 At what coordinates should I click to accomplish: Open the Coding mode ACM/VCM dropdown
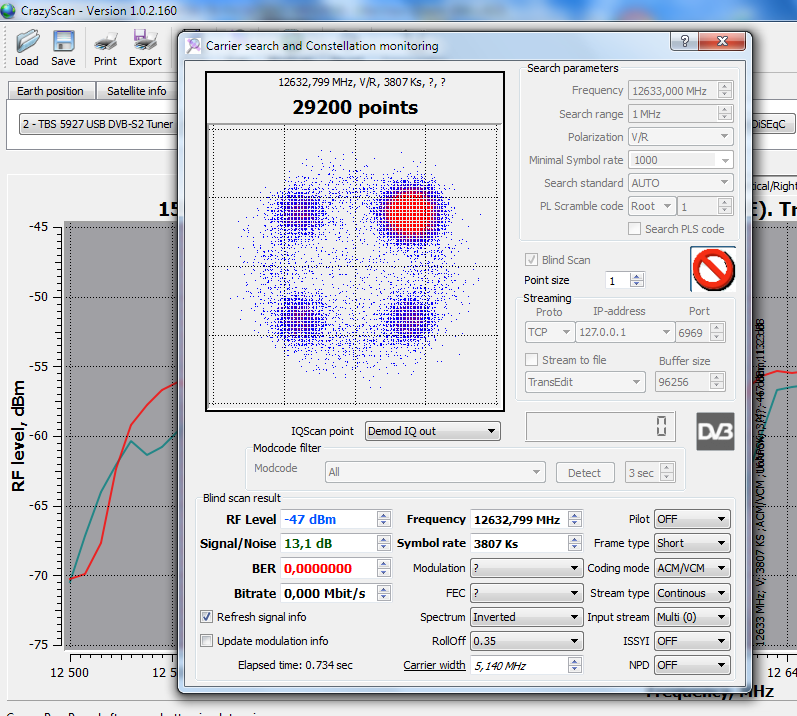(x=692, y=568)
